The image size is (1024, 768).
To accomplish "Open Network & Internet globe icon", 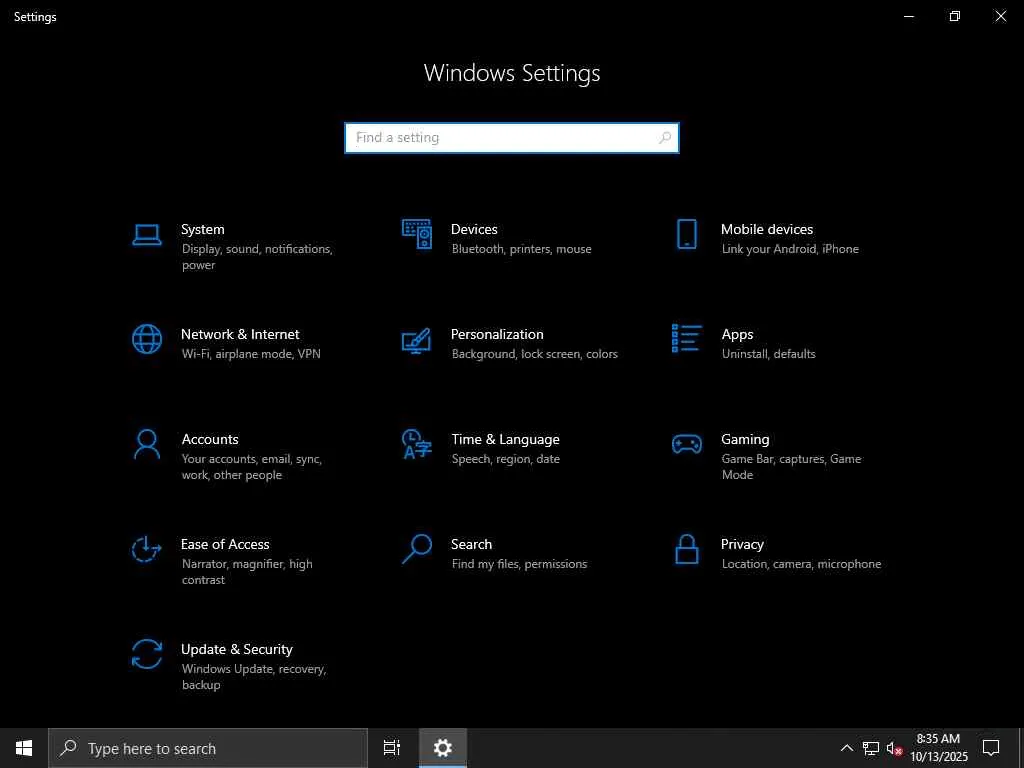I will (147, 339).
